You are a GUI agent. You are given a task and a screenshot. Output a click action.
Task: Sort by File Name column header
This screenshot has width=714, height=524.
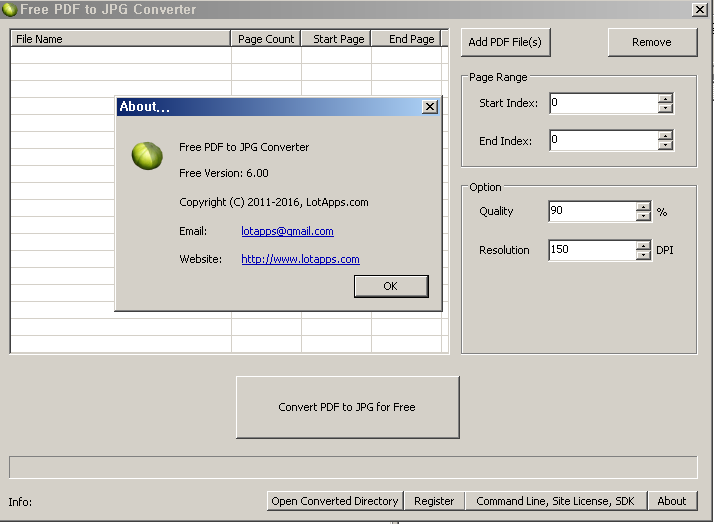coord(121,39)
